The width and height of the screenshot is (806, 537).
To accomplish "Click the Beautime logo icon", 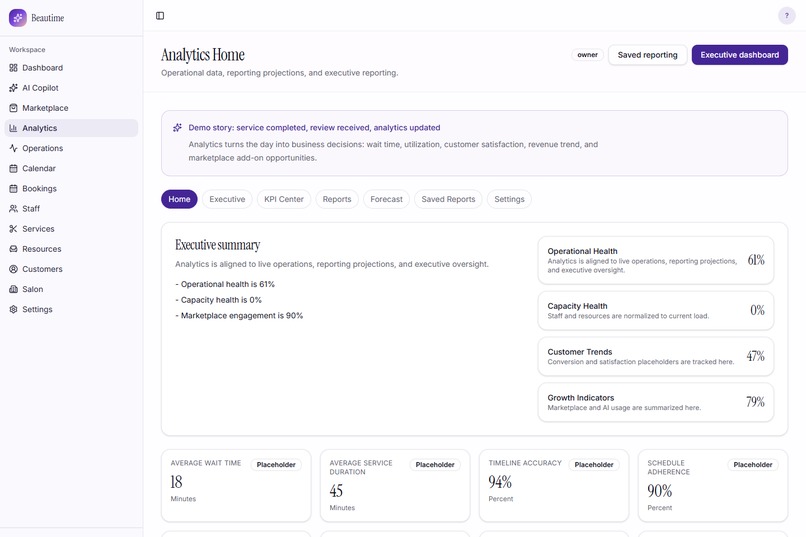I will (x=17, y=17).
